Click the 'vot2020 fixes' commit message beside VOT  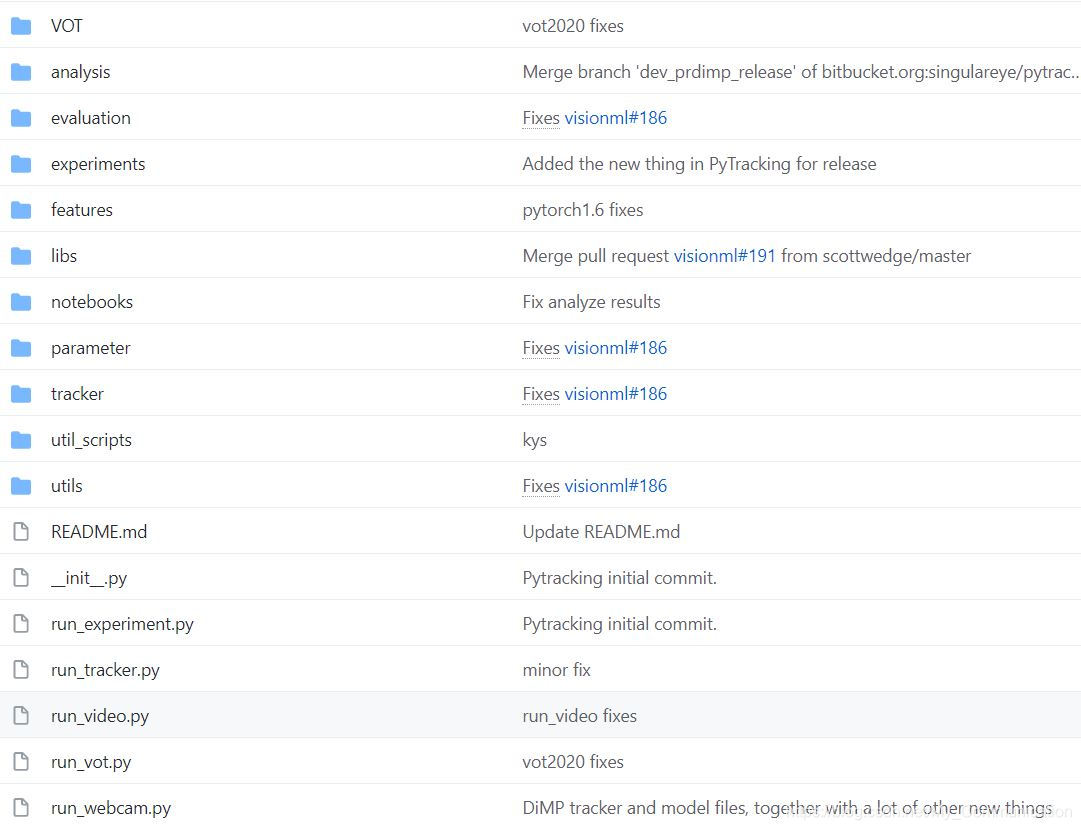click(x=572, y=25)
